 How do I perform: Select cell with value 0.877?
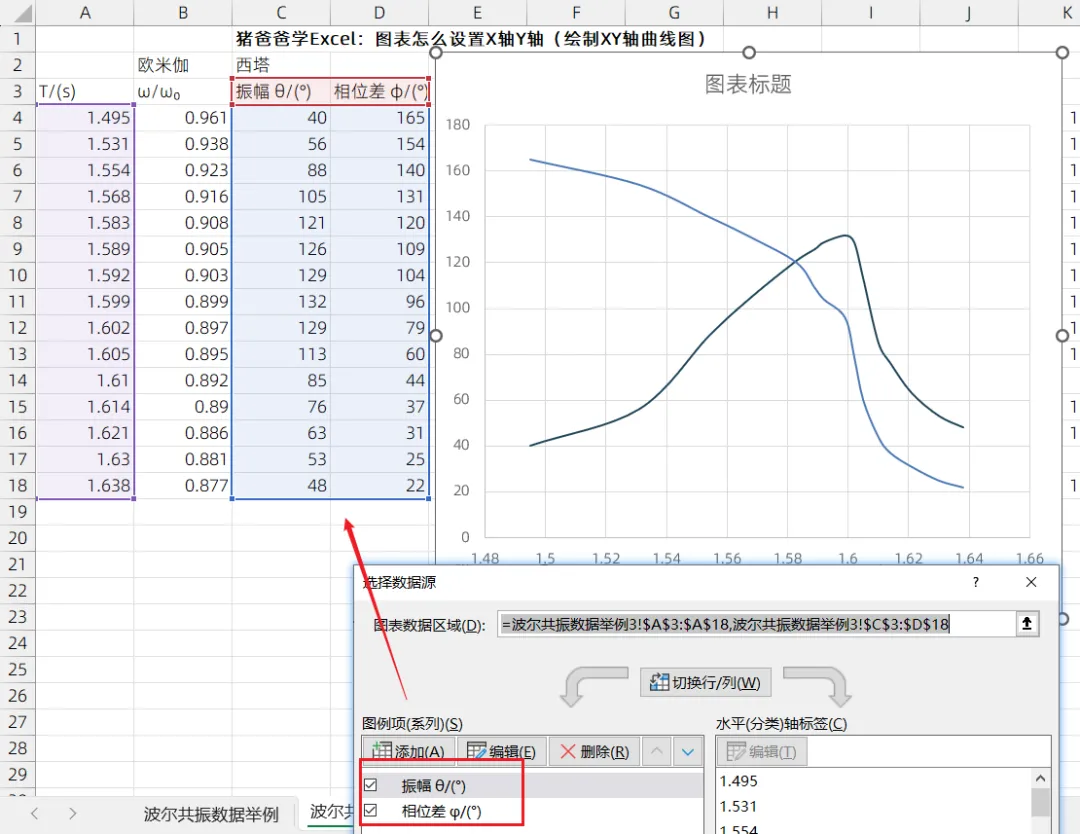[x=183, y=486]
